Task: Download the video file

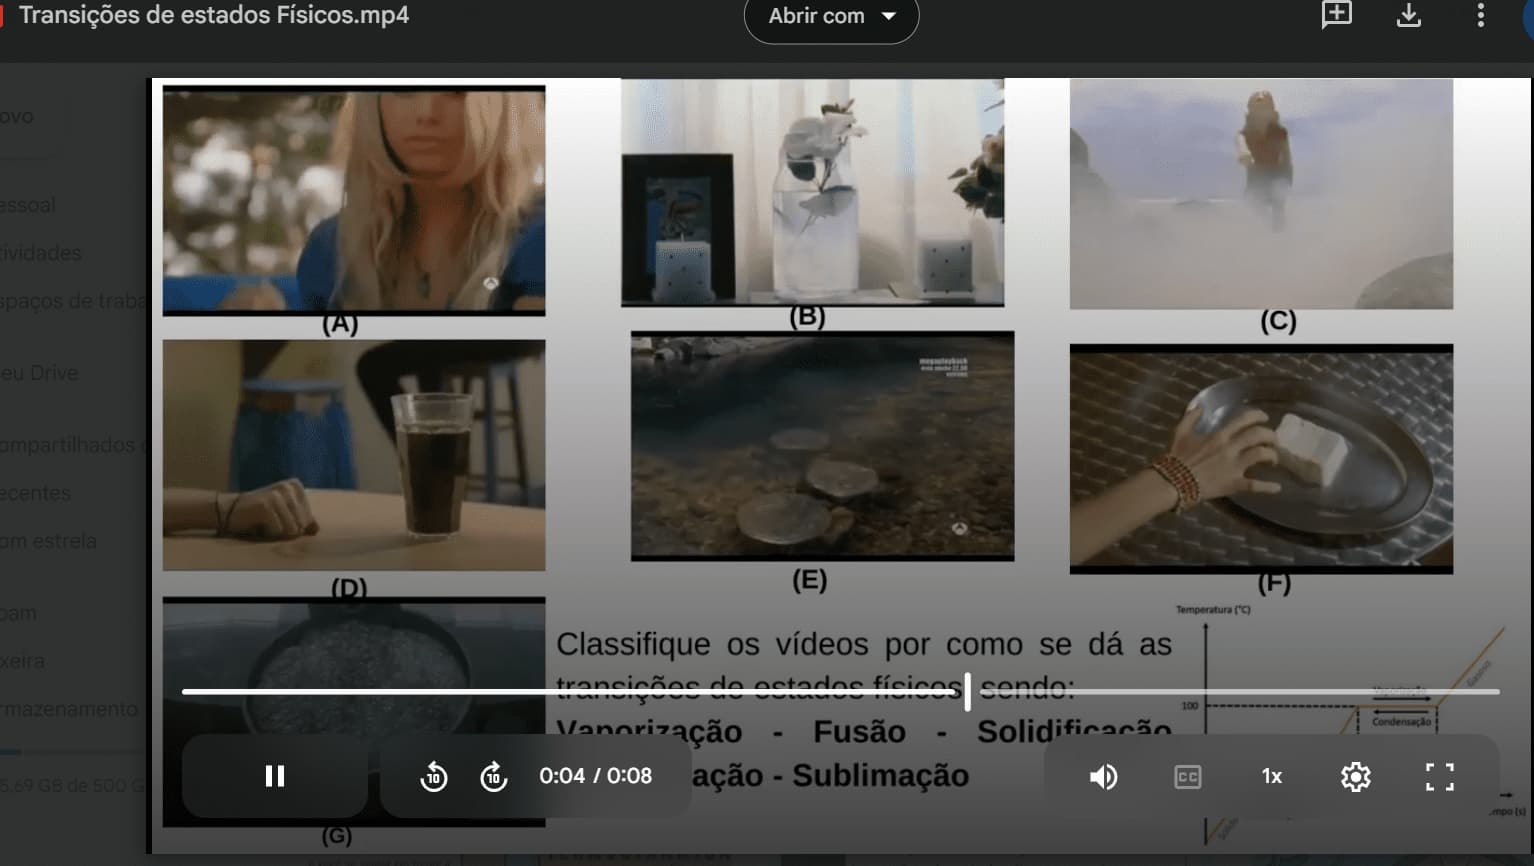Action: (1408, 15)
